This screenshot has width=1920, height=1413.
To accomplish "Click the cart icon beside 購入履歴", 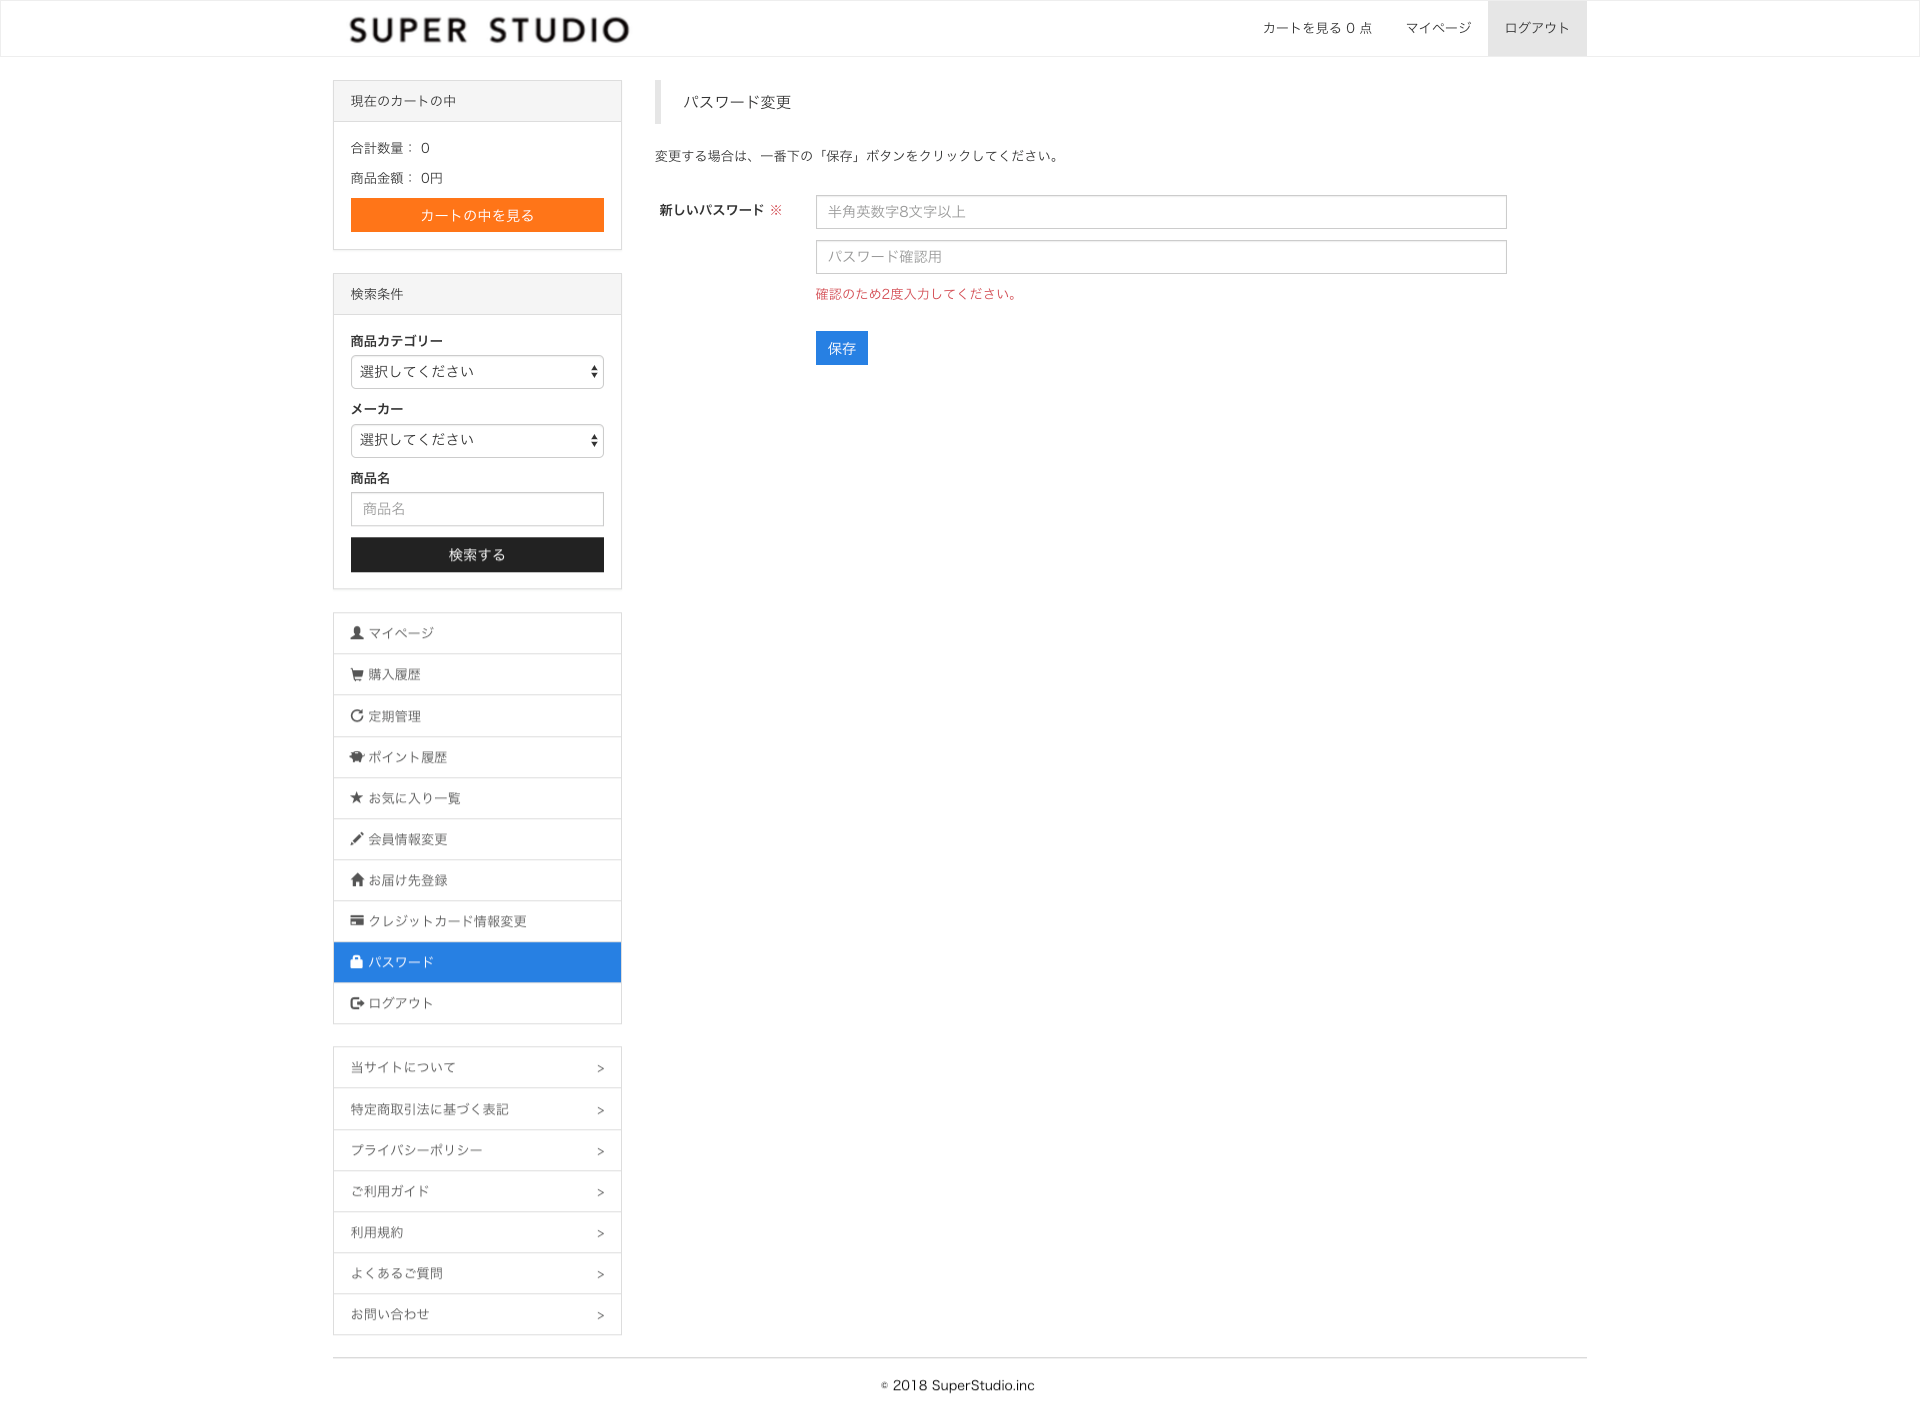I will pos(357,675).
